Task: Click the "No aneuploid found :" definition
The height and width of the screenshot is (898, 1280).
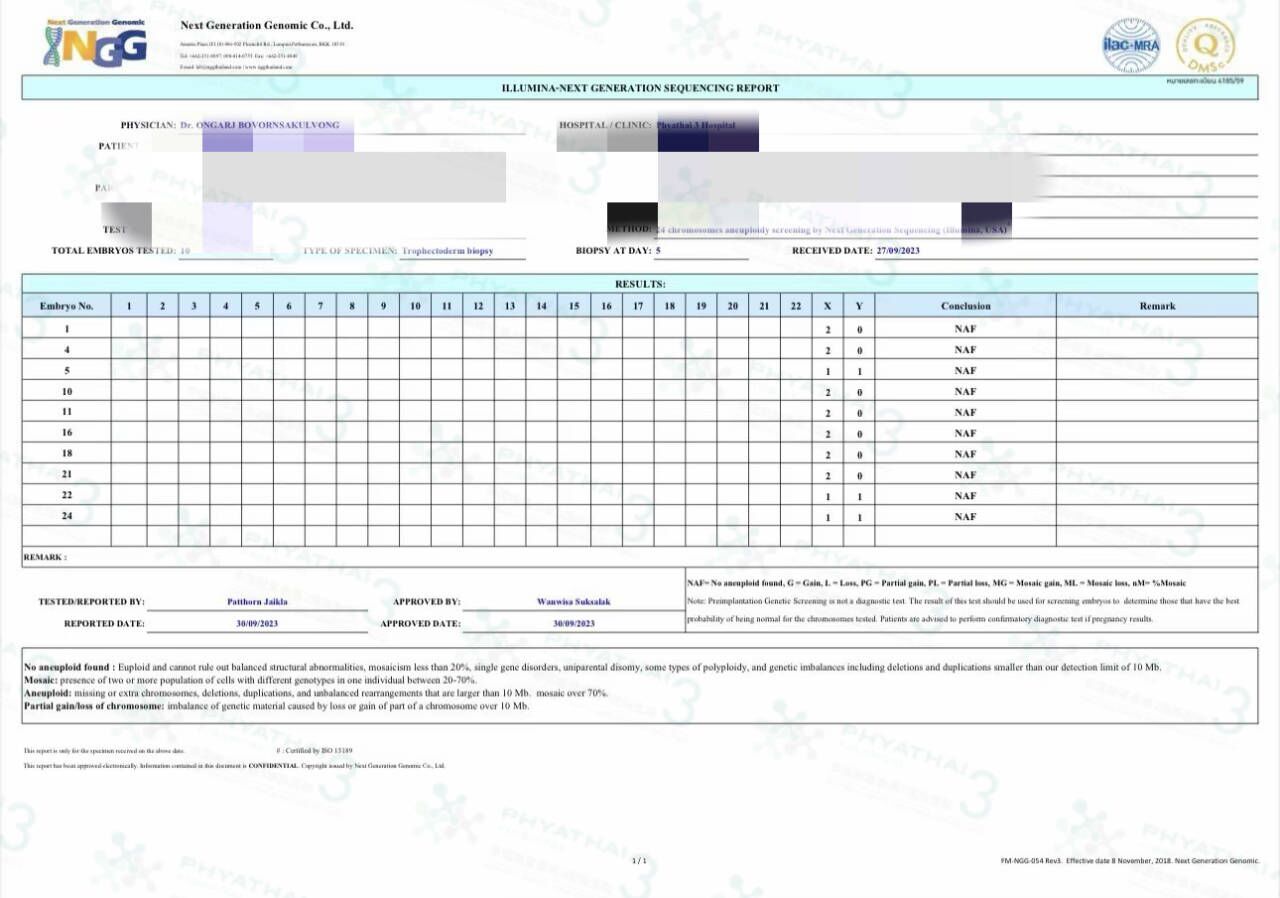Action: click(592, 667)
